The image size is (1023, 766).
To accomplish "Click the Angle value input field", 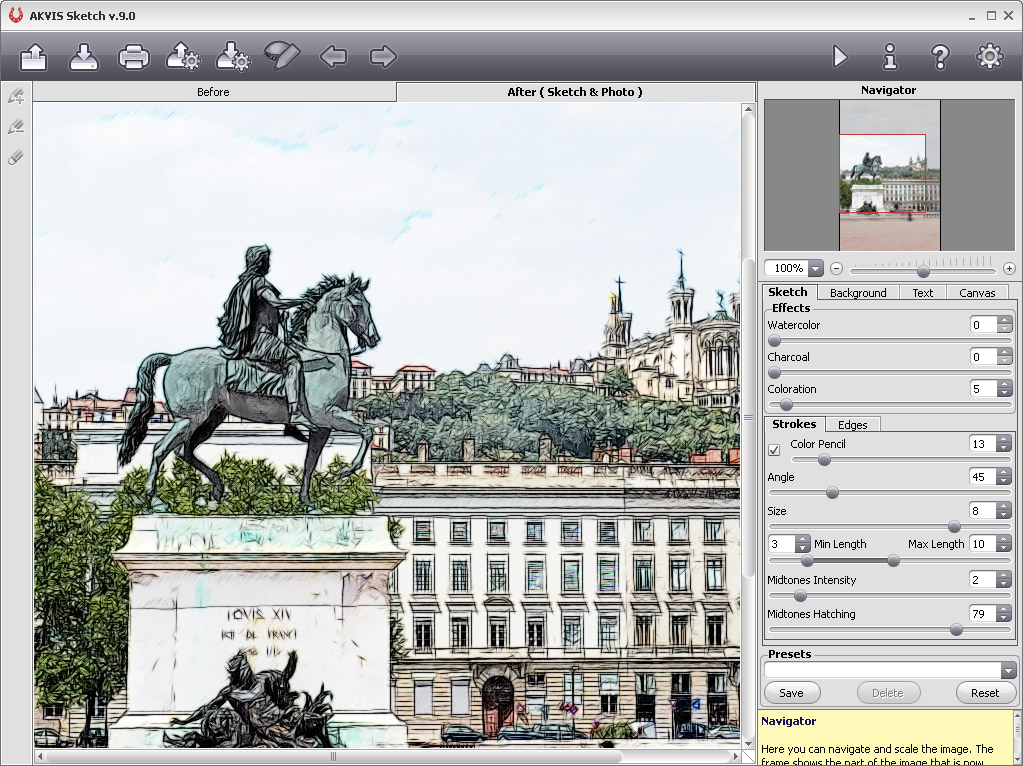I will point(980,477).
